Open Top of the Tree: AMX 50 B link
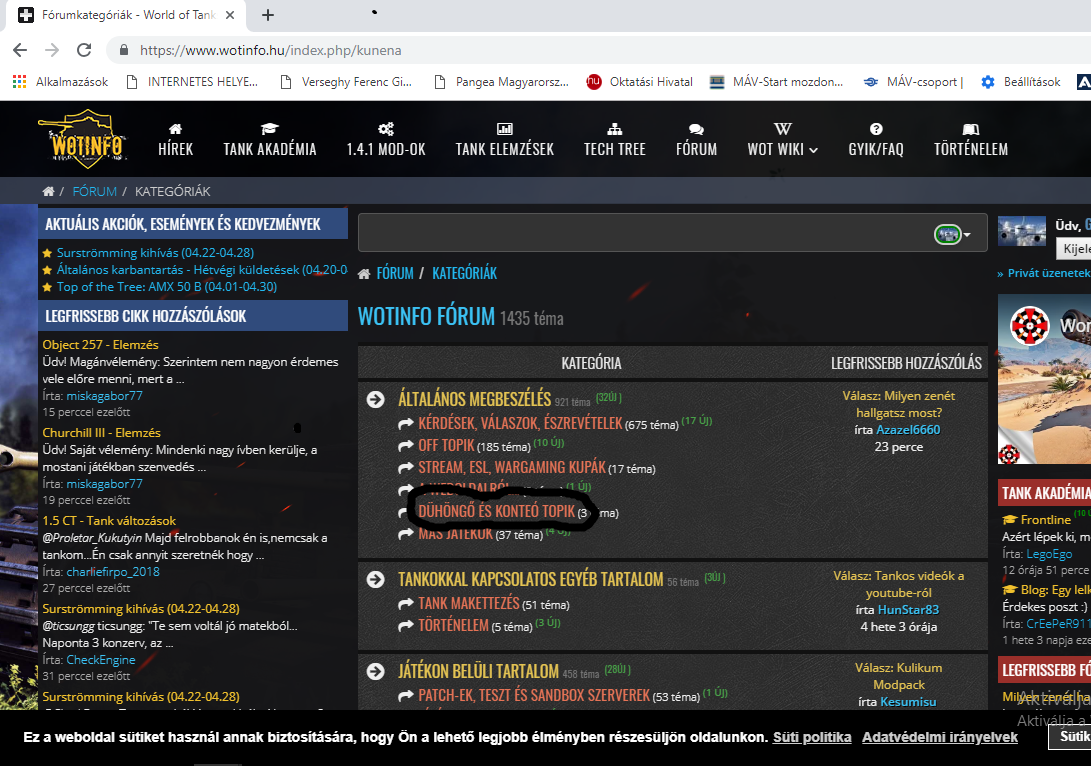 pyautogui.click(x=166, y=287)
